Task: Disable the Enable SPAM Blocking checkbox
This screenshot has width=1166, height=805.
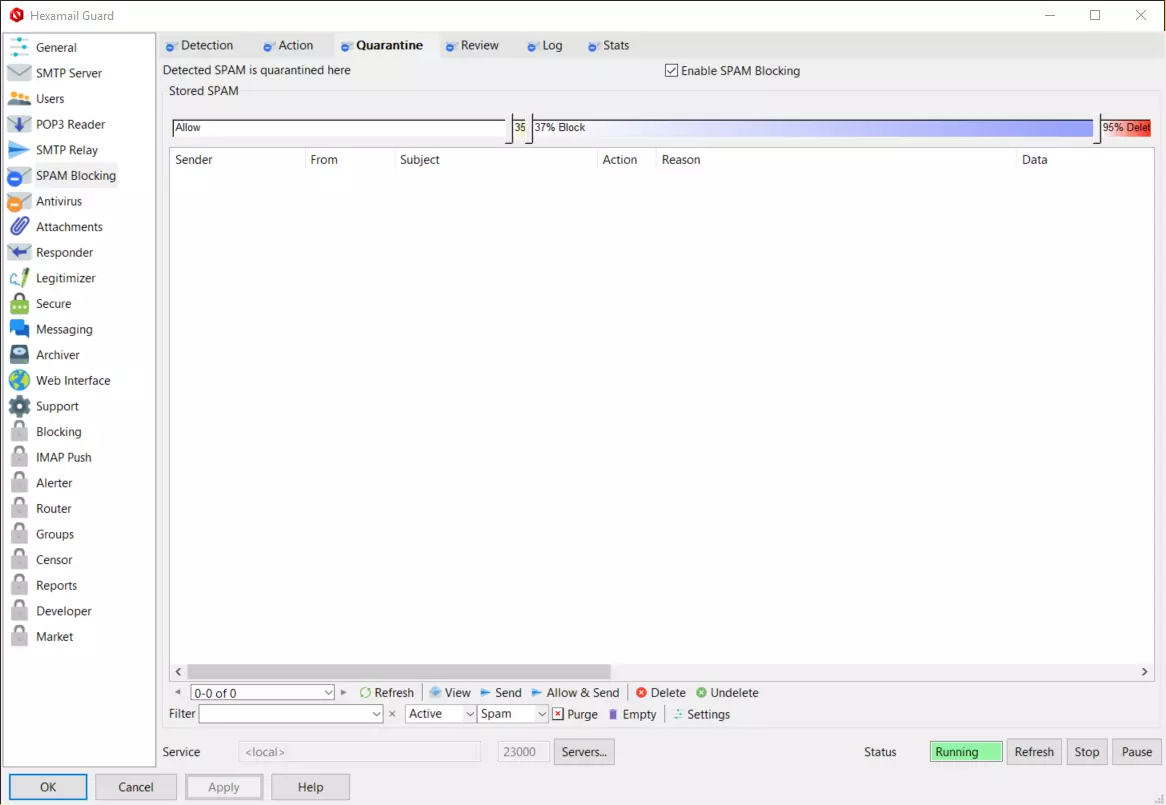Action: click(671, 71)
